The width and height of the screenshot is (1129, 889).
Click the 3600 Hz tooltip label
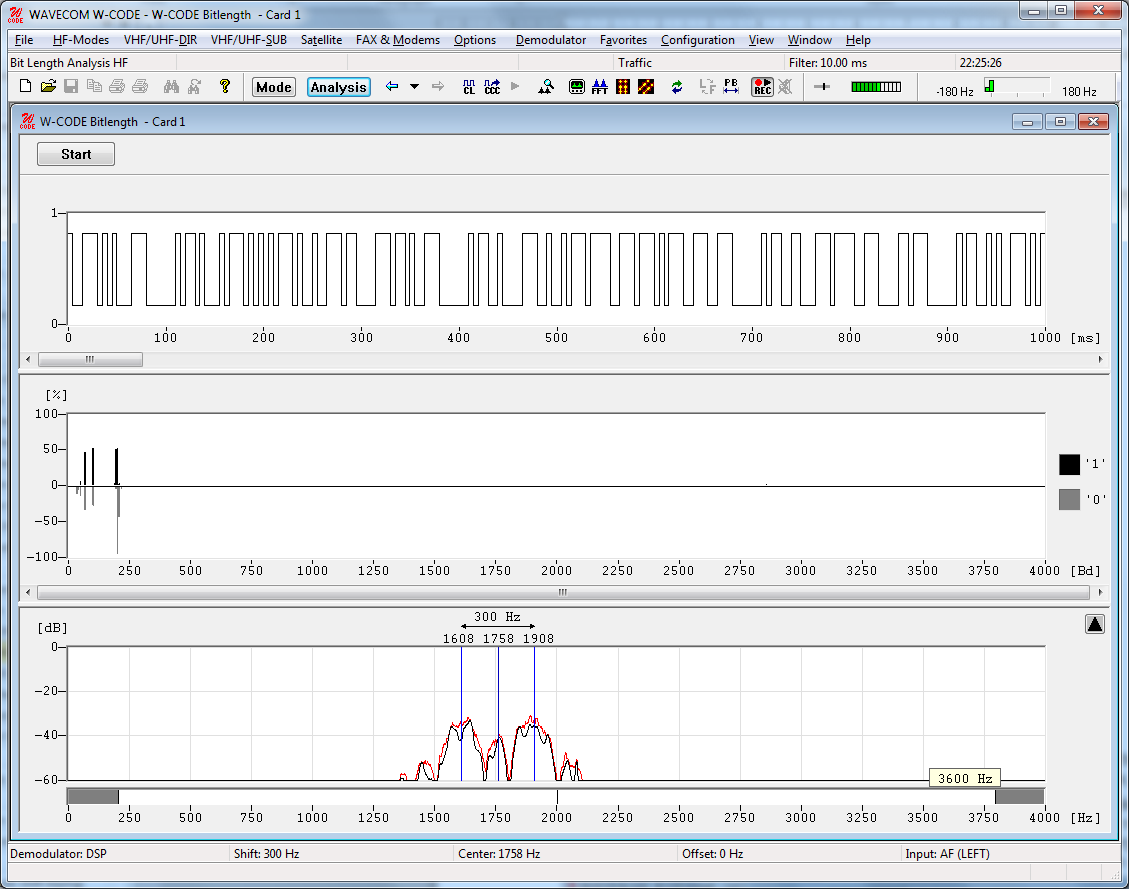coord(965,778)
